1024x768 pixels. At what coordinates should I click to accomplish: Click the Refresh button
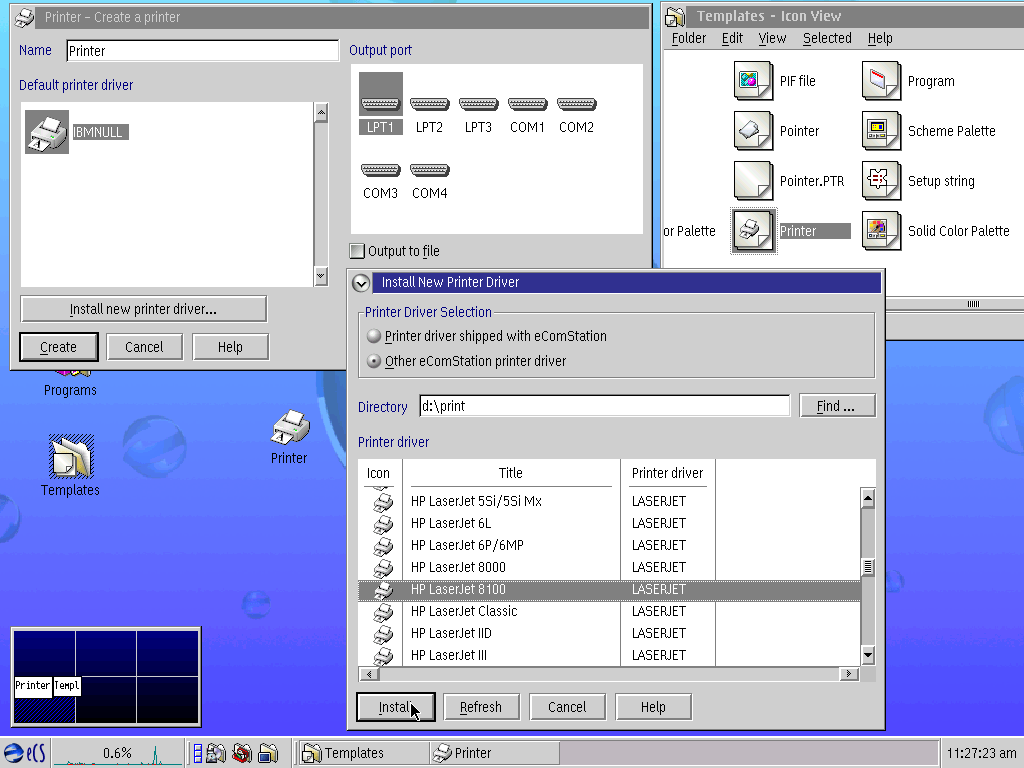[x=481, y=707]
